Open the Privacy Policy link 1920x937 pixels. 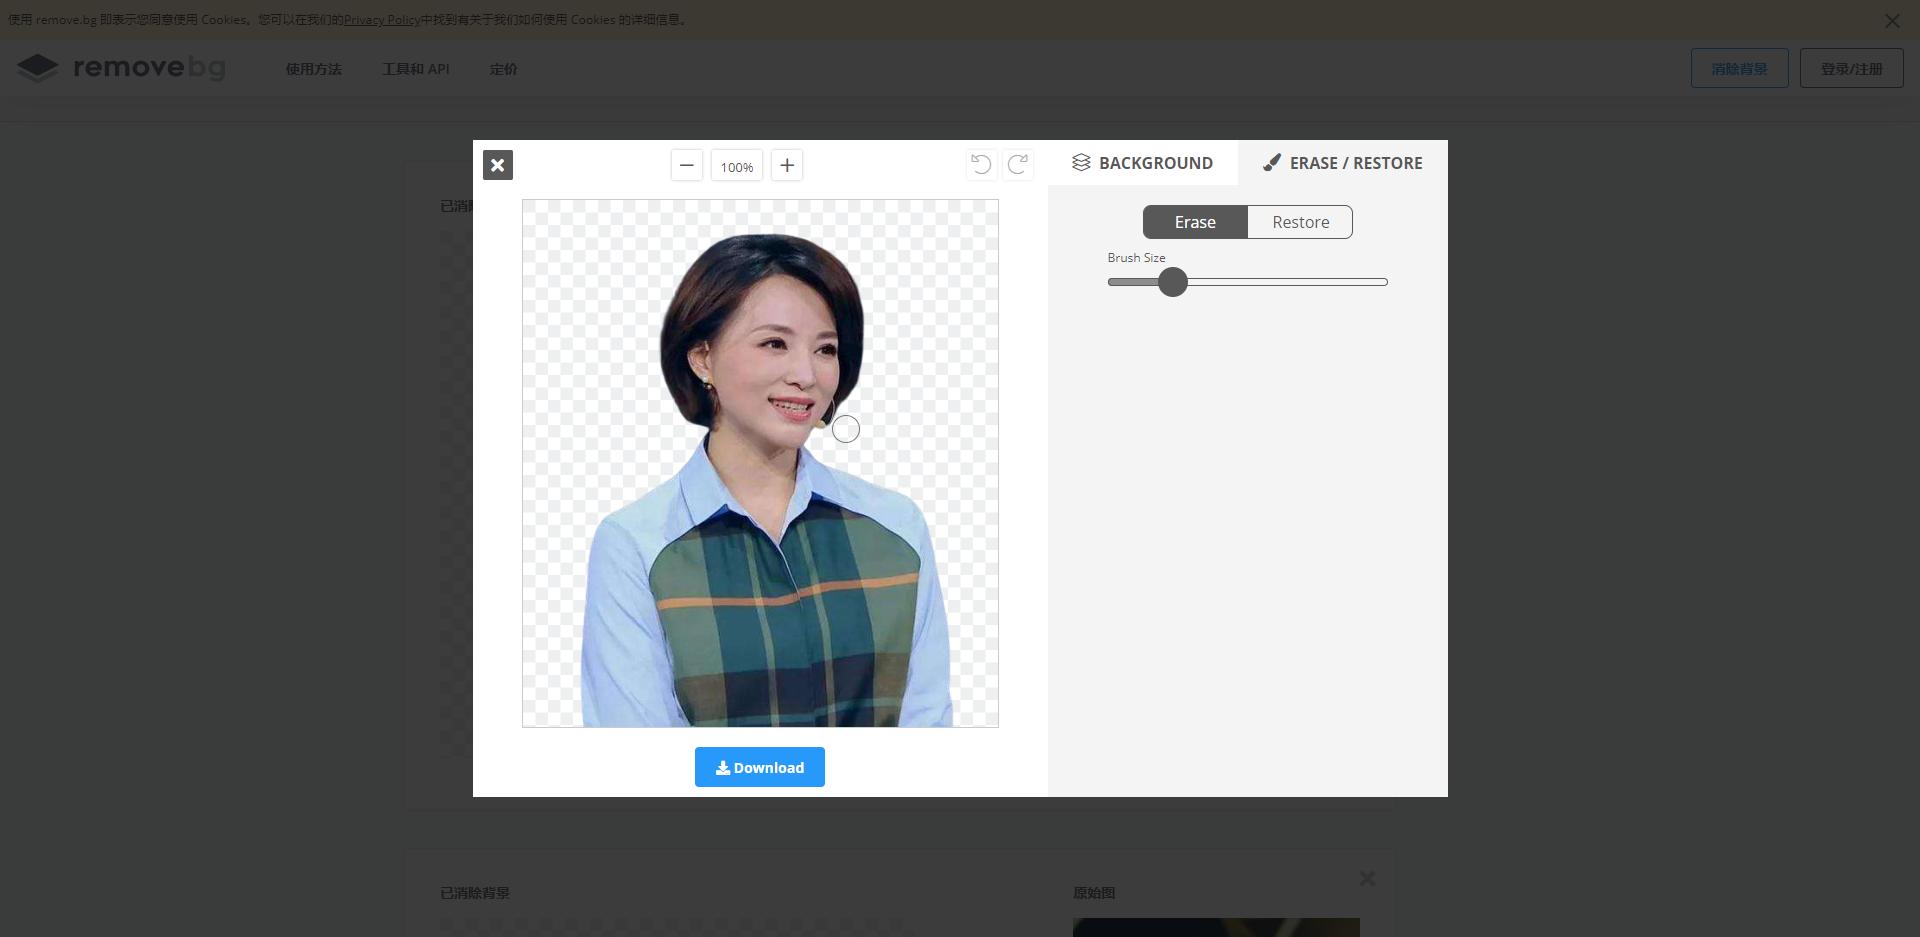(382, 20)
